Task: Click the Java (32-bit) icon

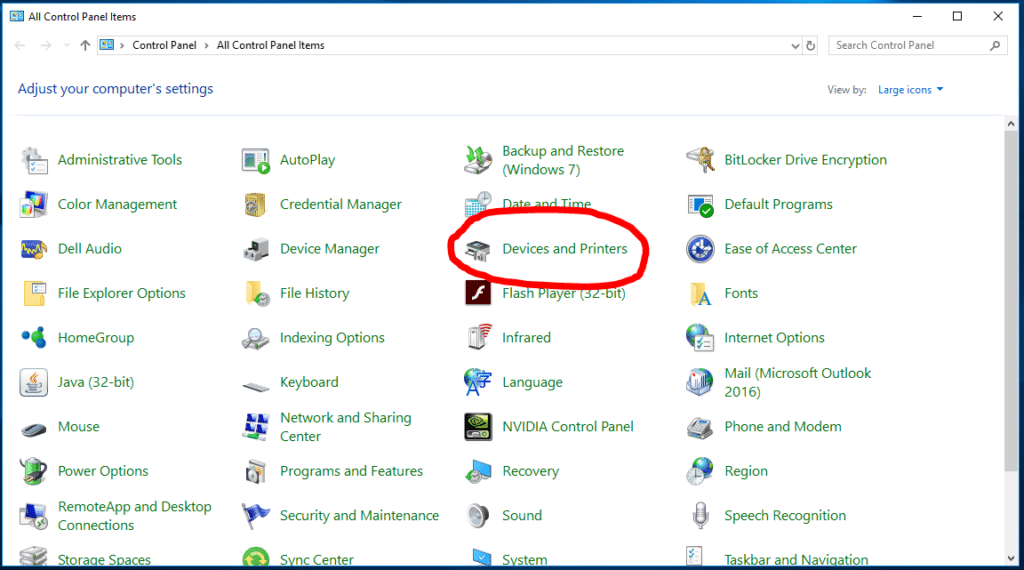Action: point(34,382)
